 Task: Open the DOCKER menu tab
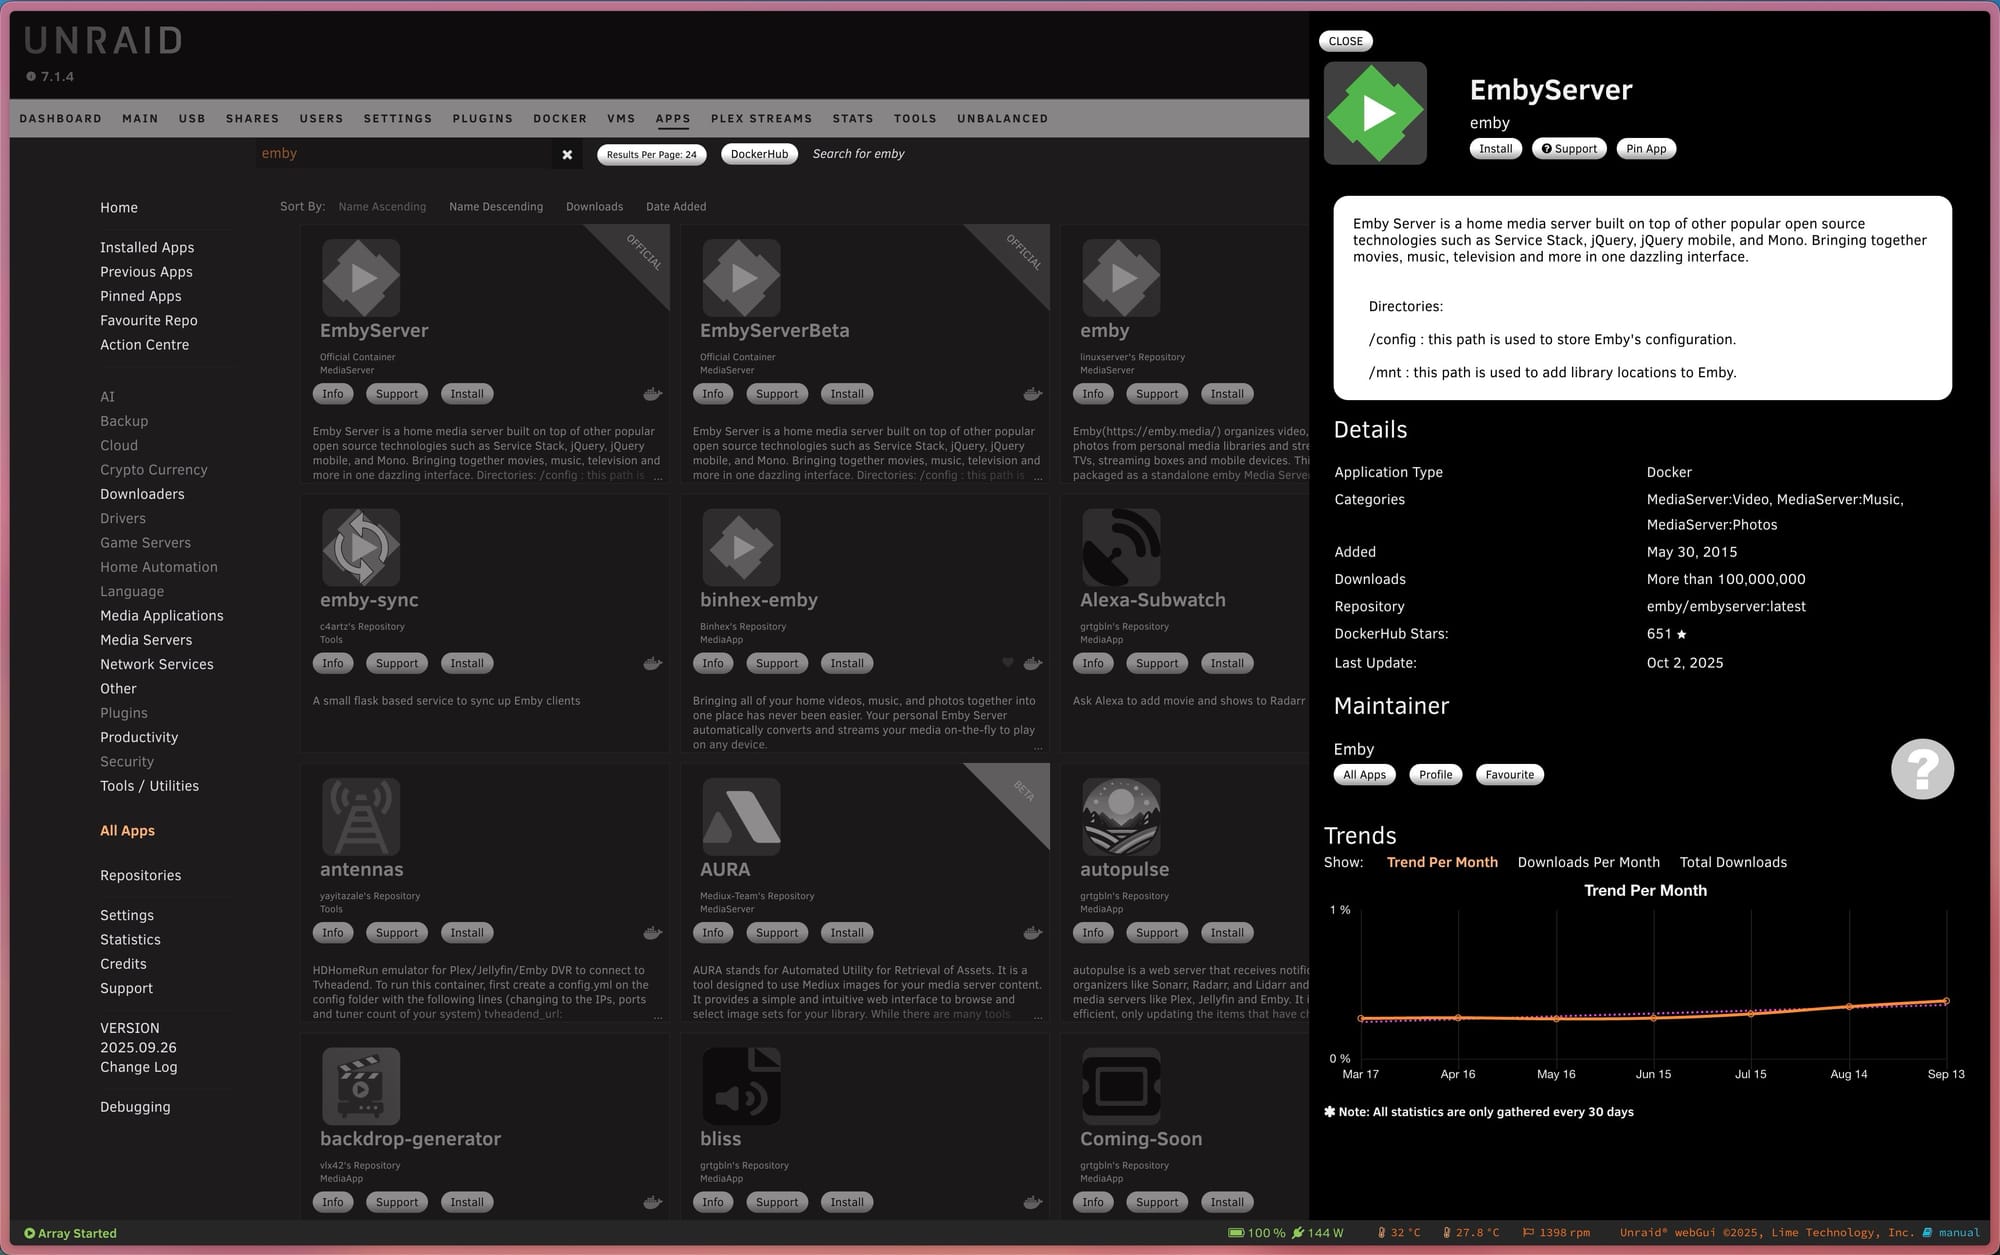pyautogui.click(x=560, y=118)
